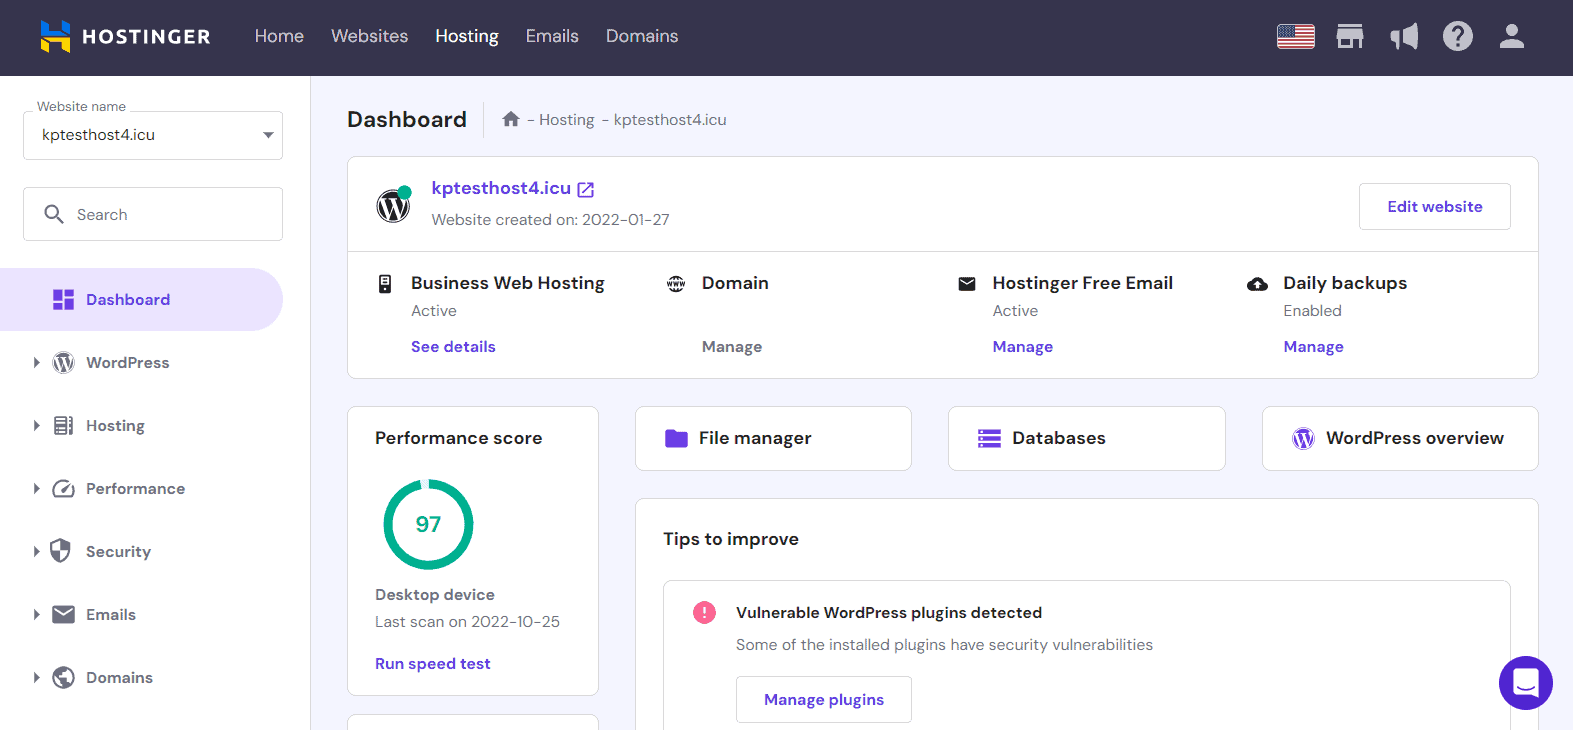Click the Hostinger logo
This screenshot has width=1573, height=730.
[x=125, y=37]
